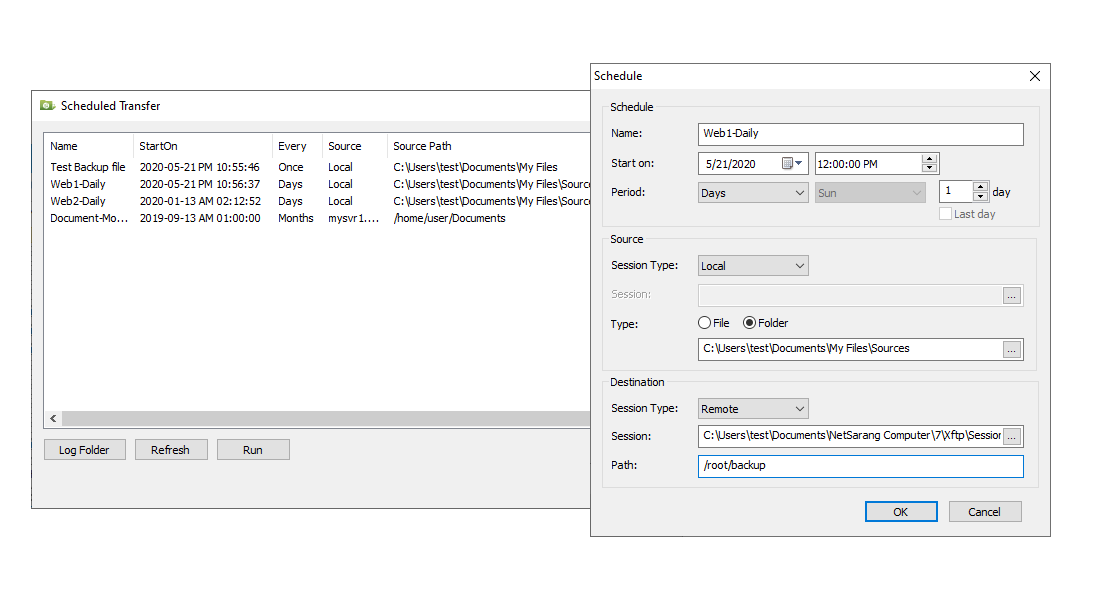
Task: Increase the day interval with up arrow
Action: (x=980, y=187)
